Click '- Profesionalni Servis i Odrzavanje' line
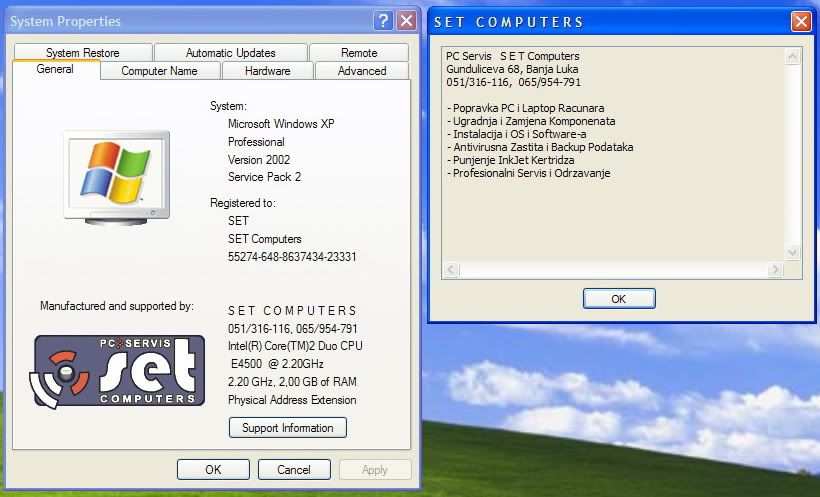This screenshot has width=820, height=497. click(x=528, y=173)
